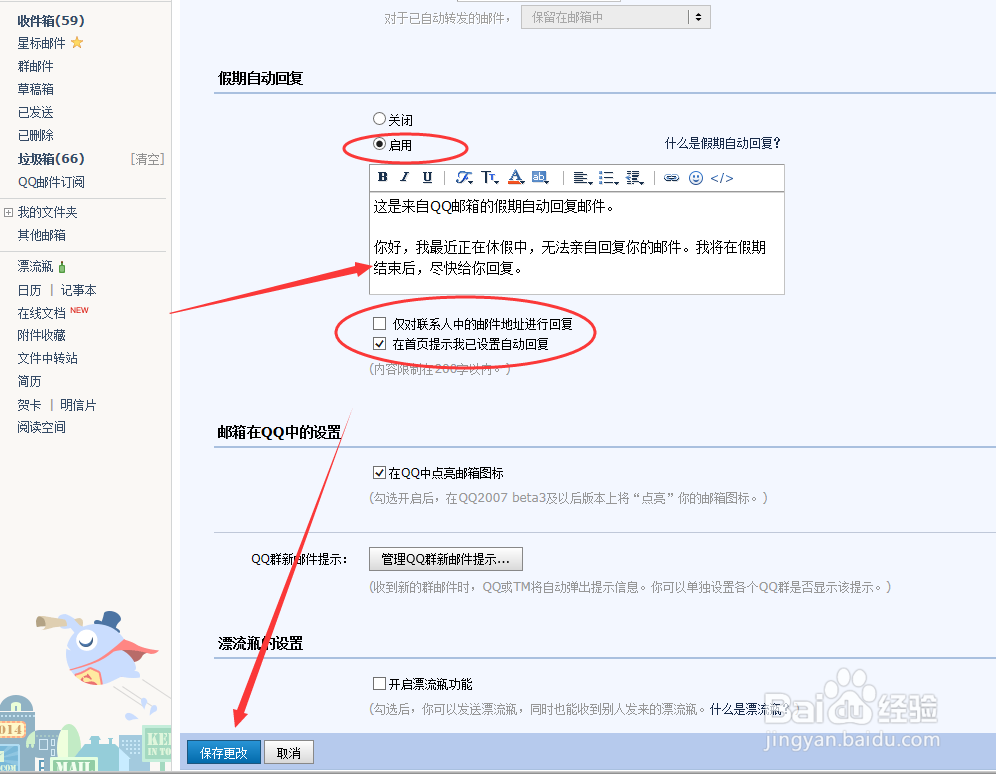Open 草稿箱 folder
The width and height of the screenshot is (996, 774).
click(x=36, y=89)
